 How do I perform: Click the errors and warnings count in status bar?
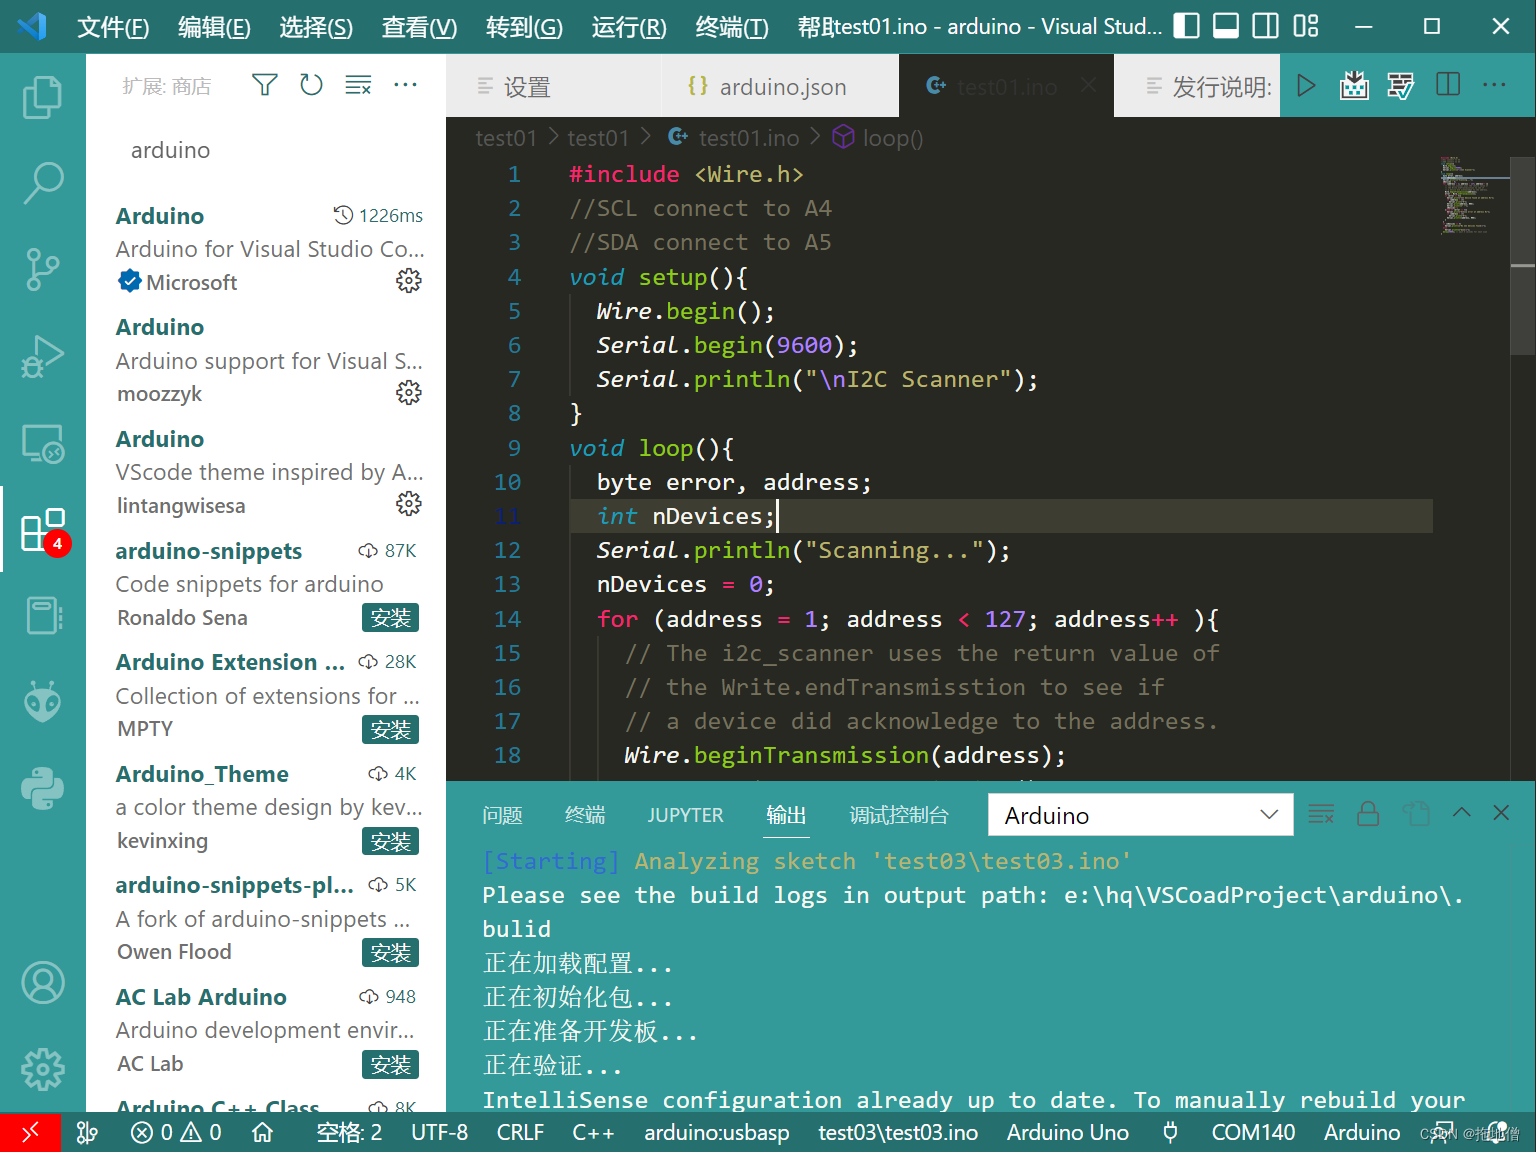pos(176,1132)
